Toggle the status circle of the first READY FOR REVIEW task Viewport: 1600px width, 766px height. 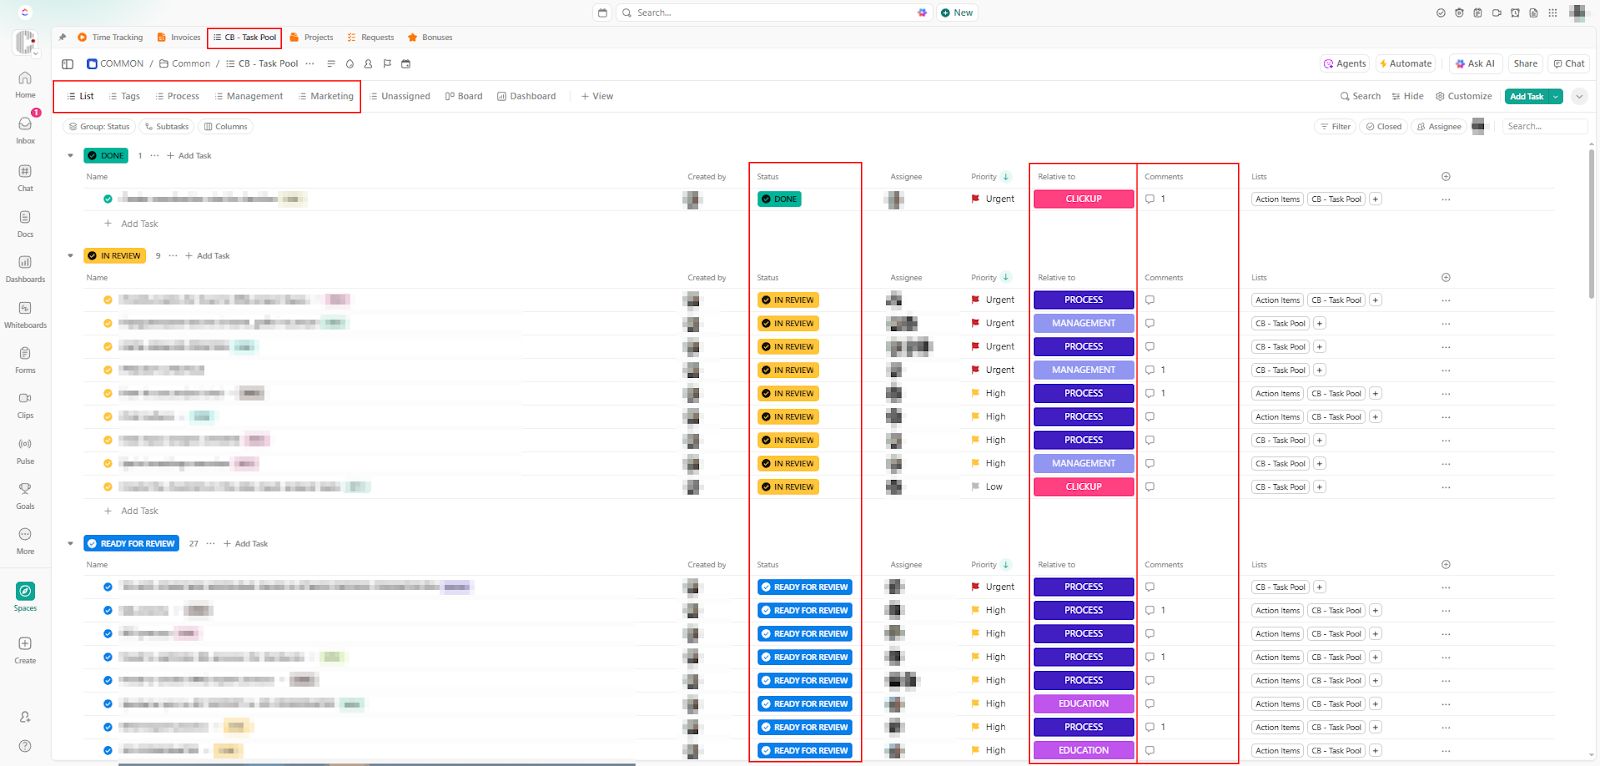point(108,587)
